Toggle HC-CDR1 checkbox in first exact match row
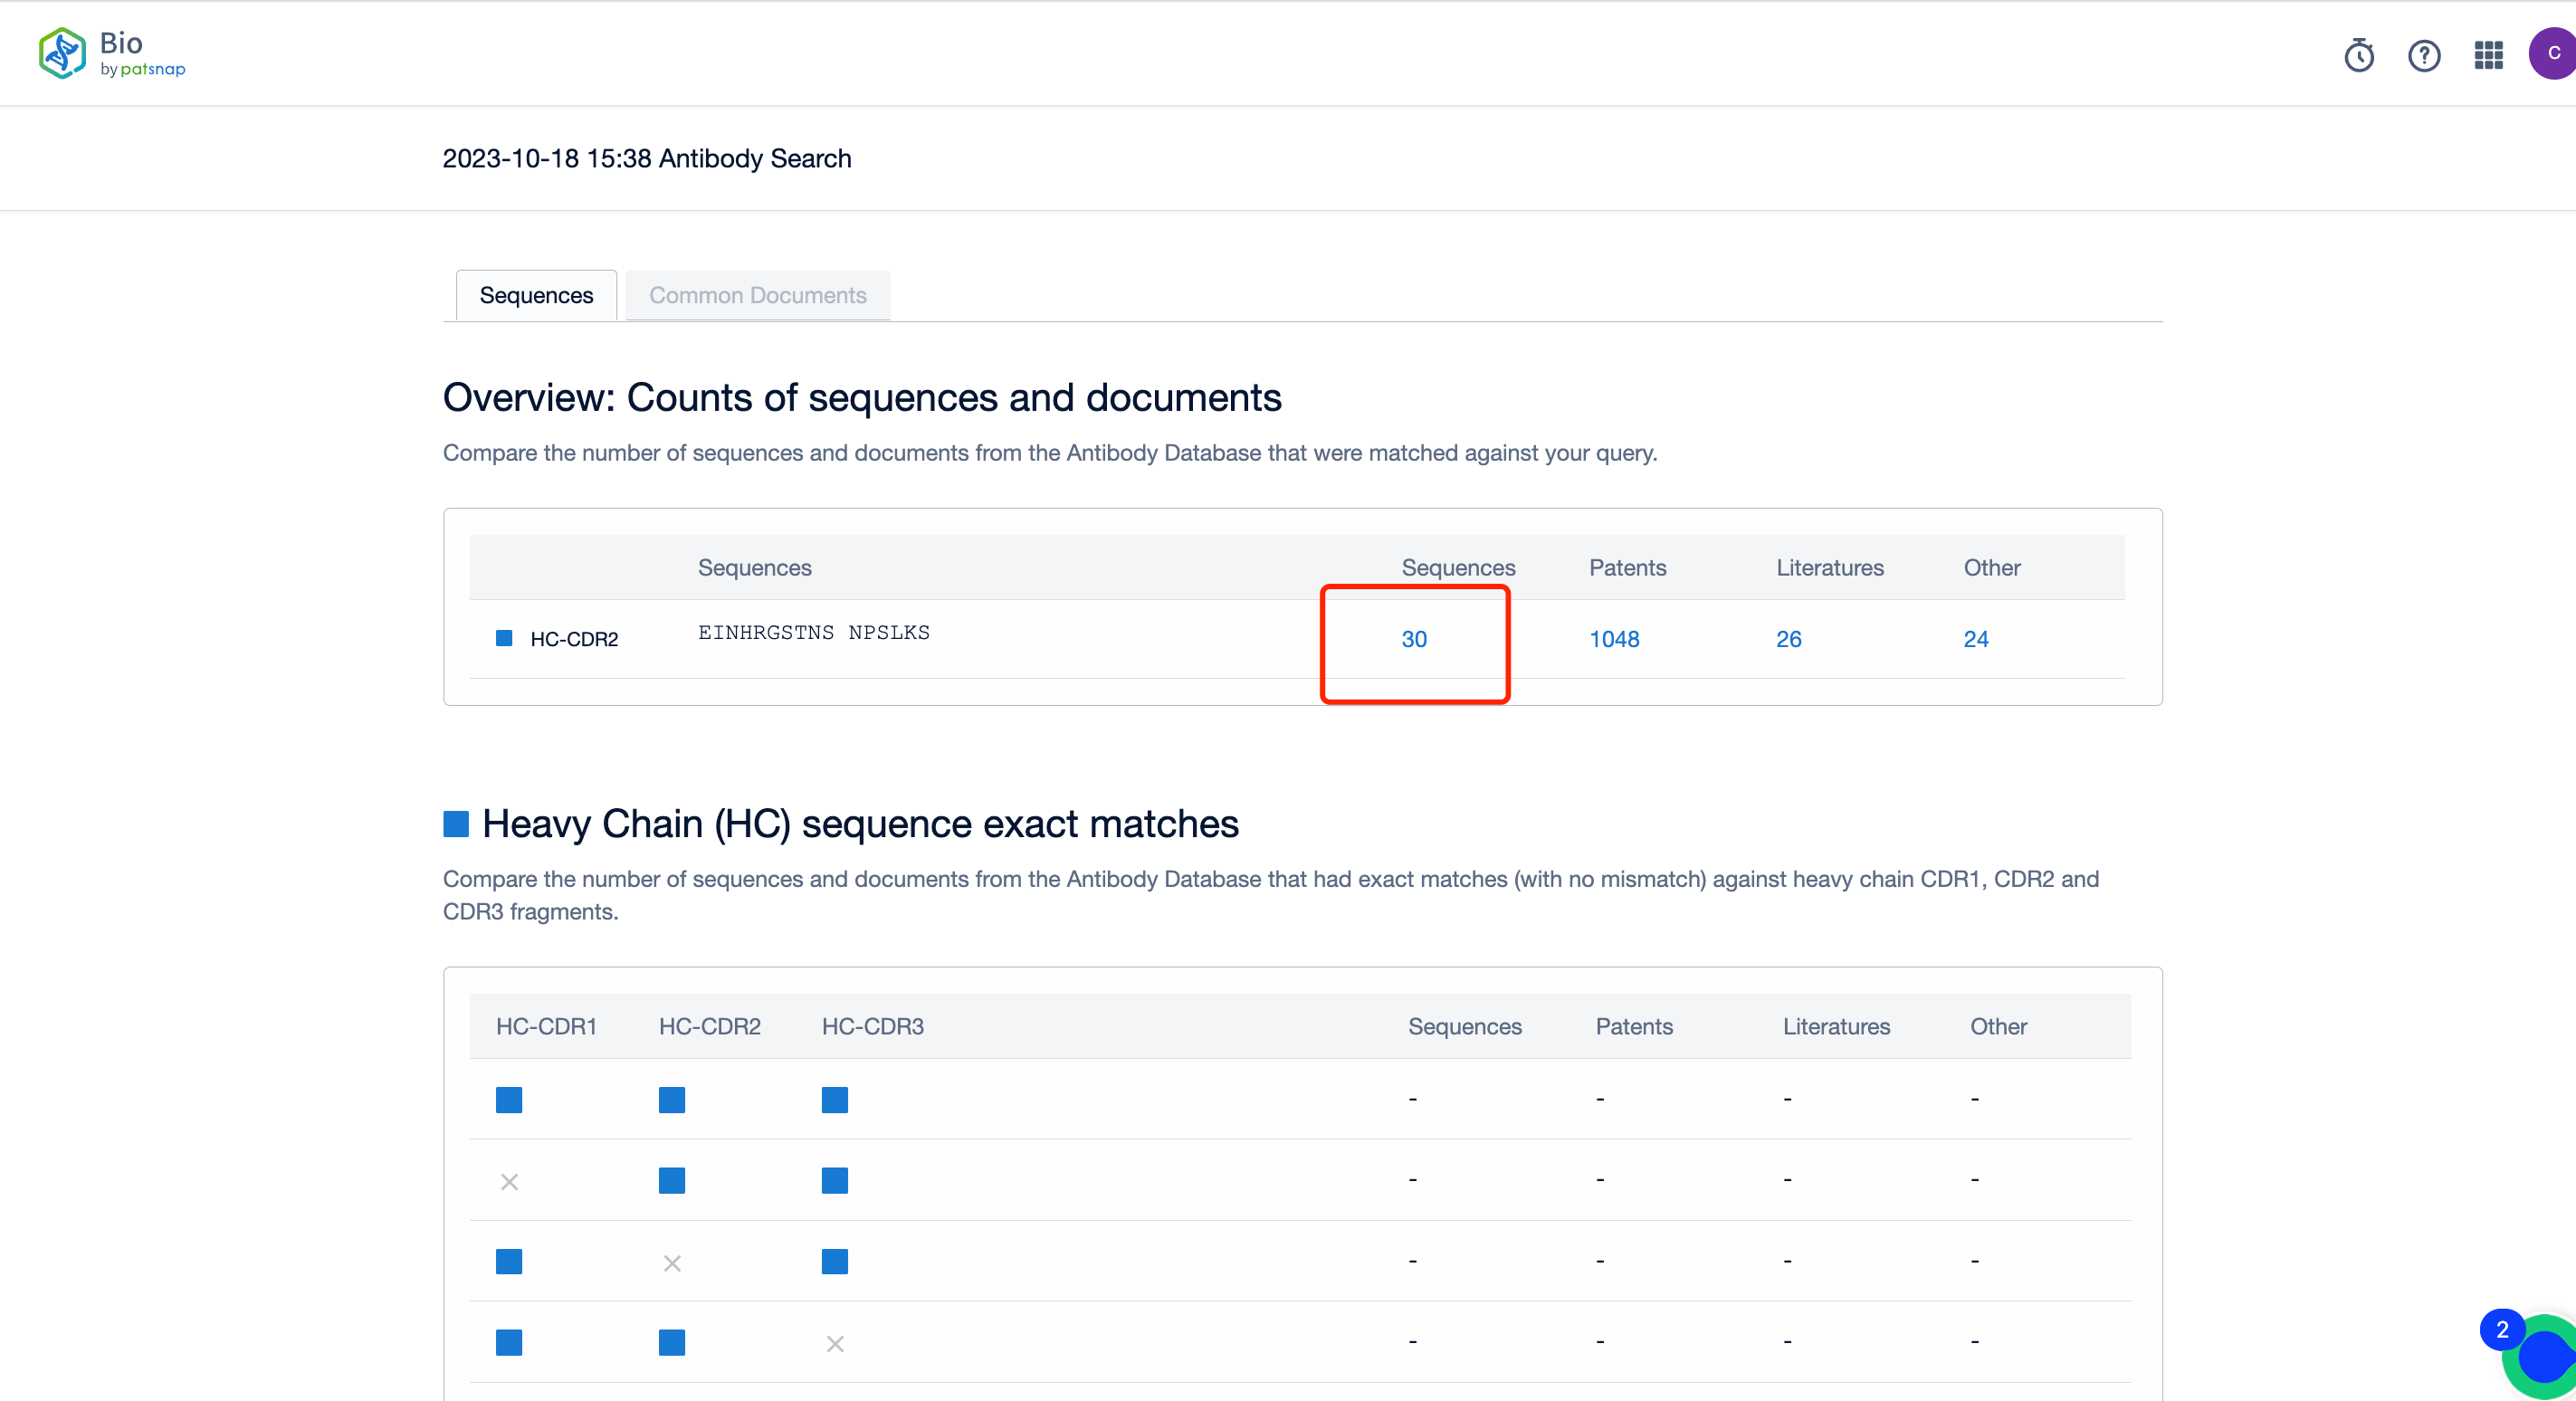2576x1401 pixels. (x=507, y=1097)
